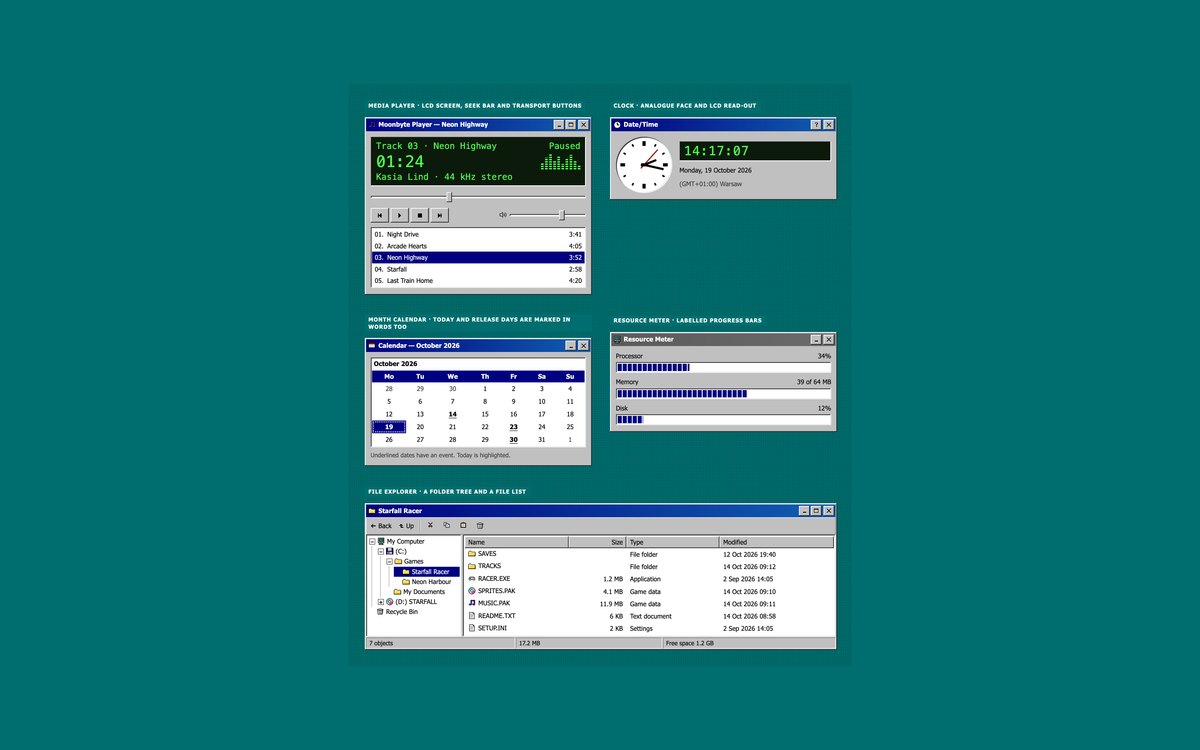Screen dimensions: 1200x750
Task: Sort files by the Name column header
Action: click(x=516, y=542)
